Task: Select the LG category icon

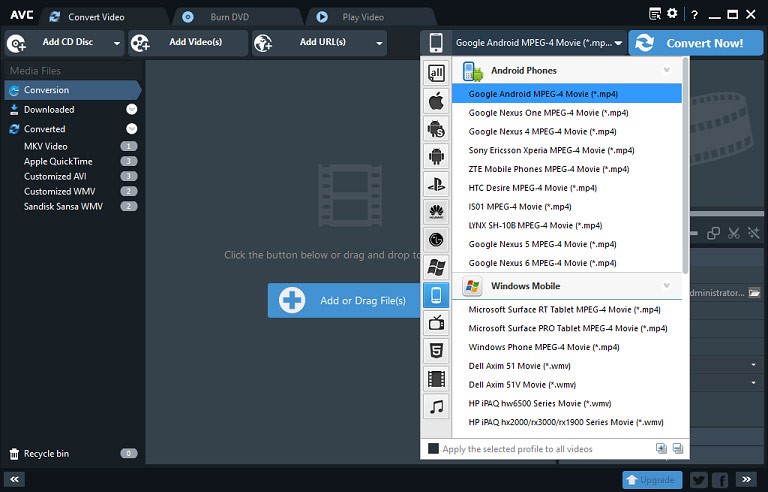Action: click(436, 240)
